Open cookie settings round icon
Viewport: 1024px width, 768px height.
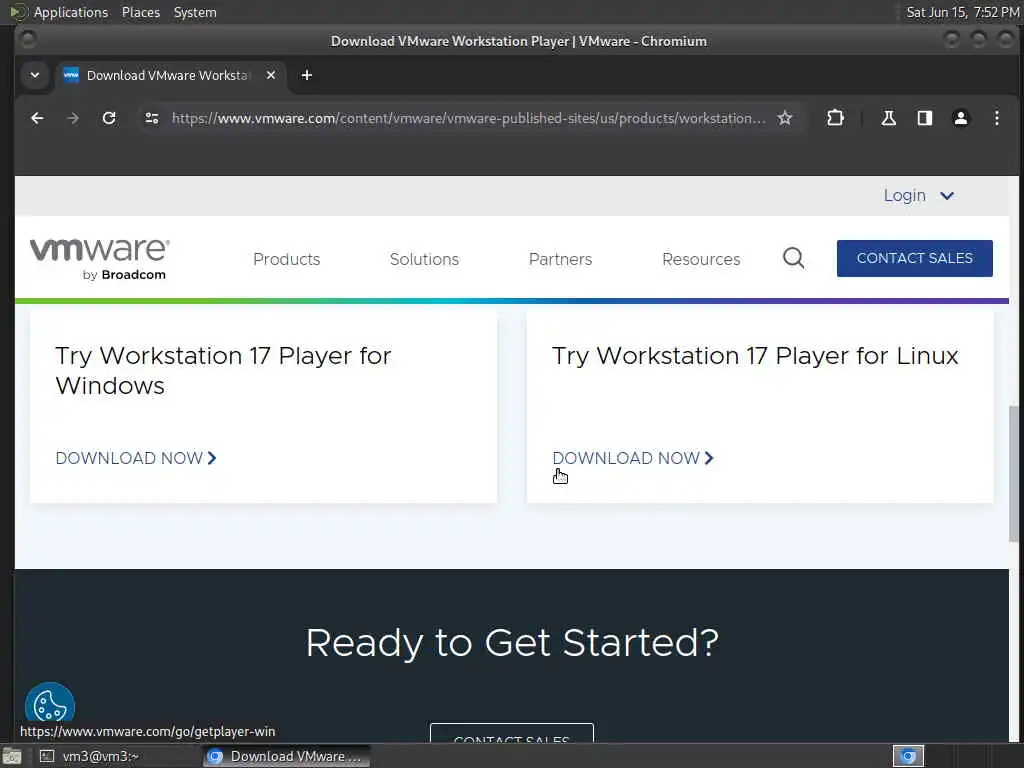[50, 705]
